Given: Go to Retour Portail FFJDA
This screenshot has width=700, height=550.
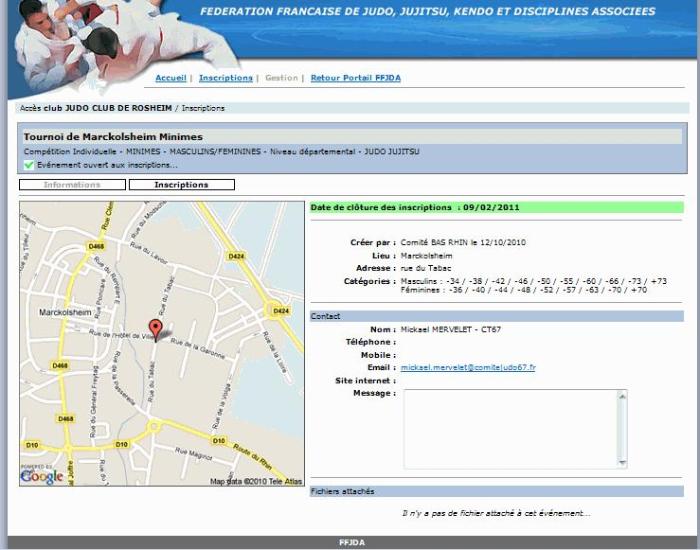Looking at the screenshot, I should [355, 78].
